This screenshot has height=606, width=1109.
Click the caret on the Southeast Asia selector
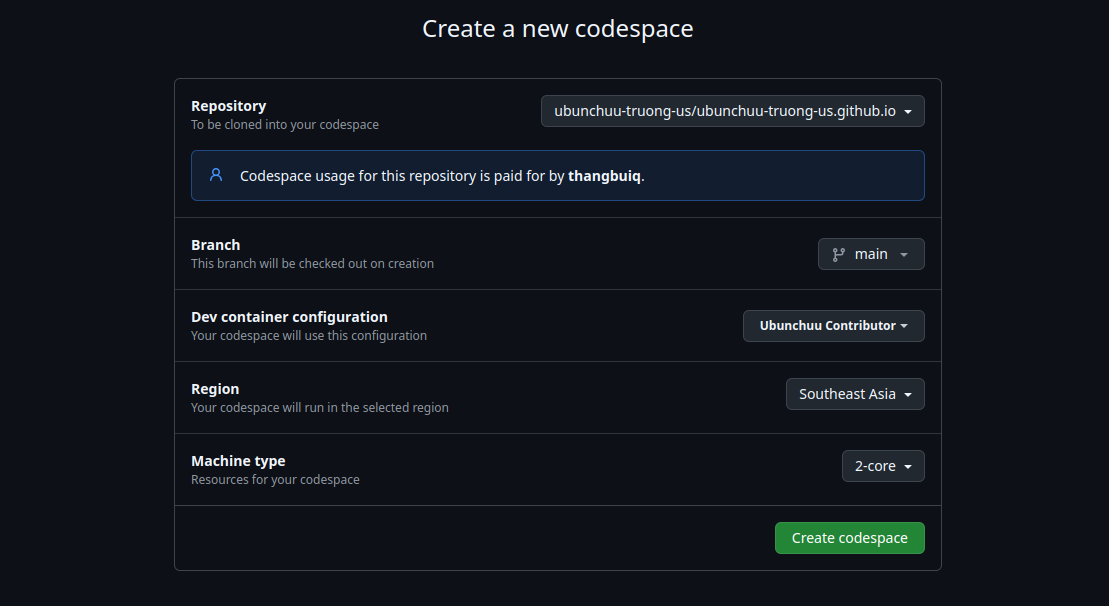[x=907, y=393]
